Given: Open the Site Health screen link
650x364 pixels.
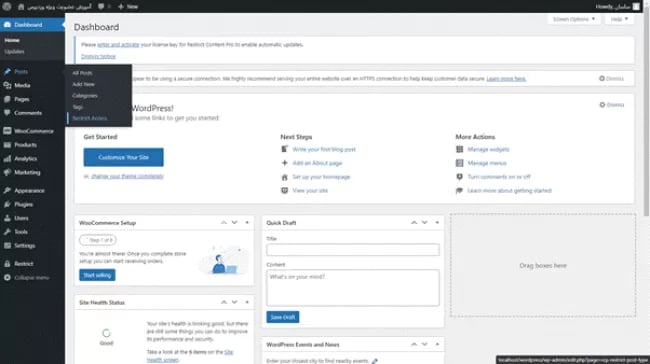Looking at the screenshot, I should pos(190,356).
